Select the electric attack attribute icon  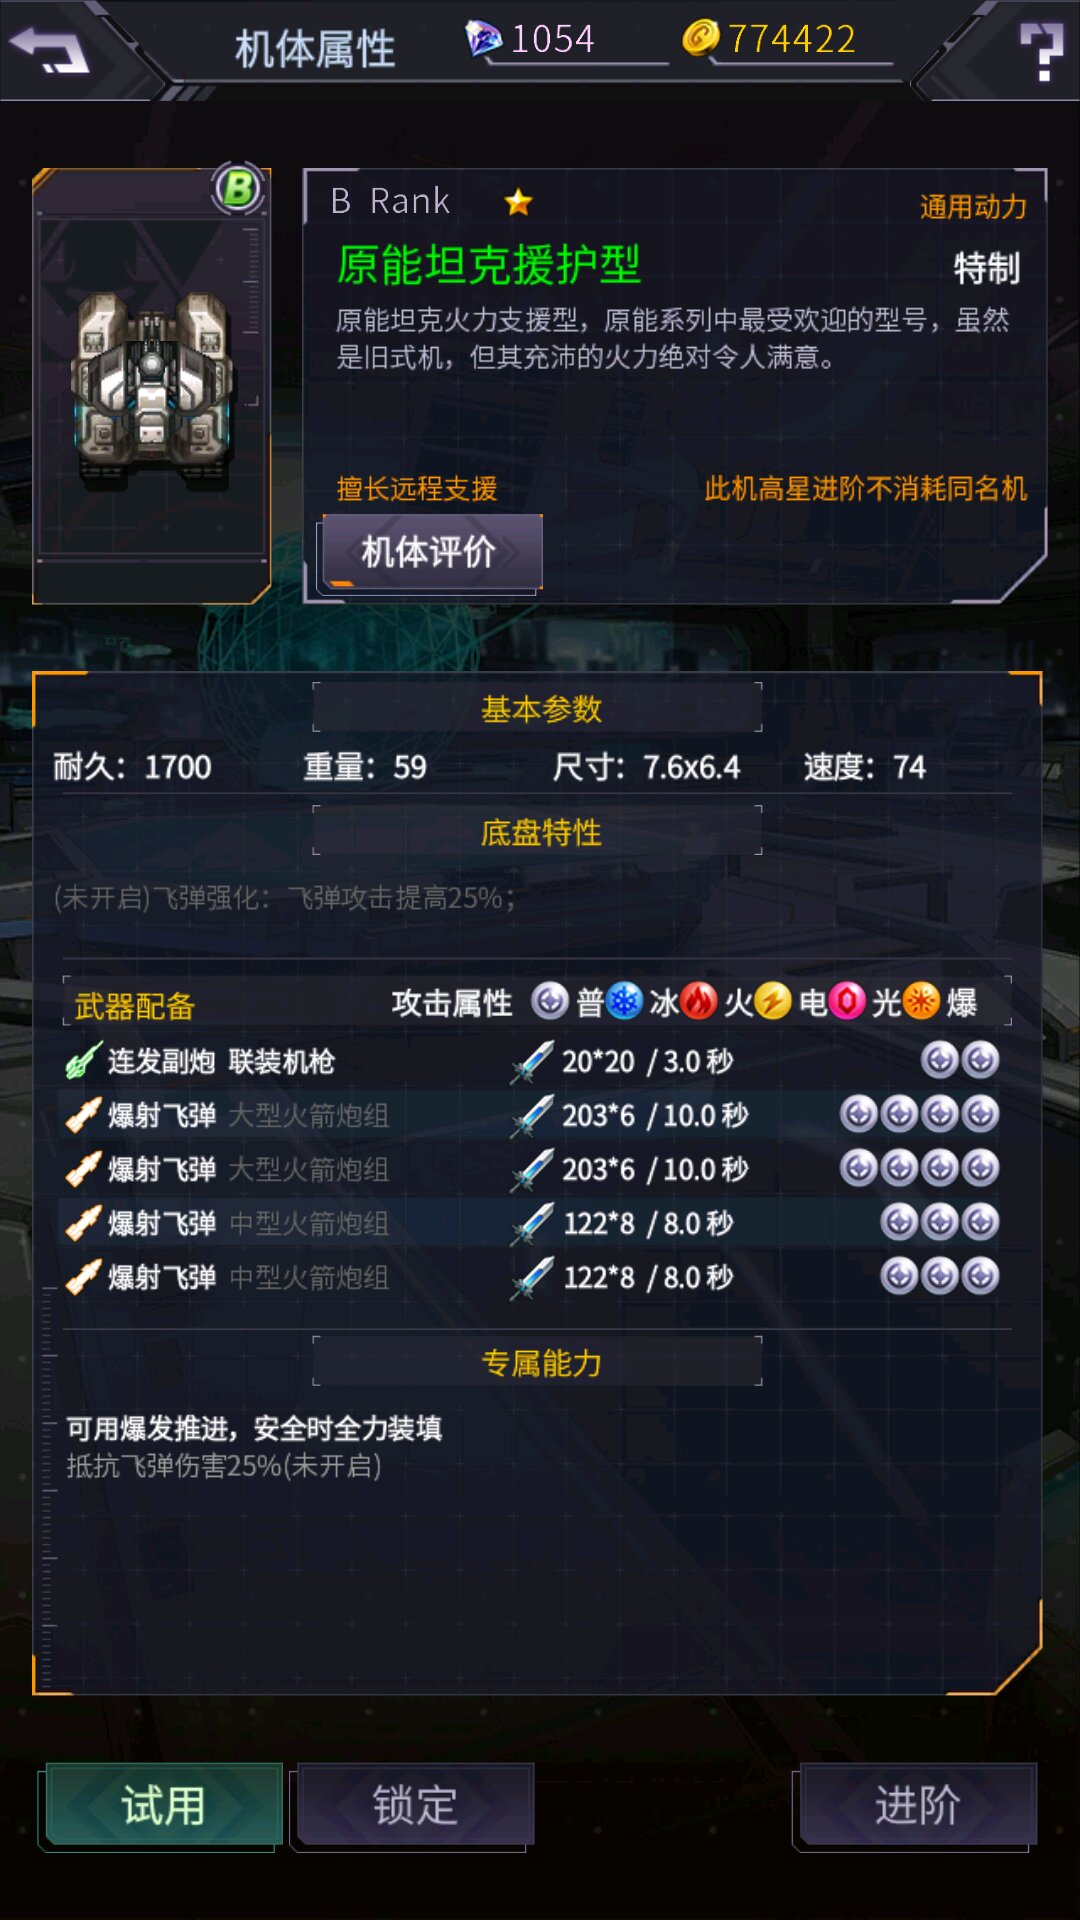[x=773, y=1001]
